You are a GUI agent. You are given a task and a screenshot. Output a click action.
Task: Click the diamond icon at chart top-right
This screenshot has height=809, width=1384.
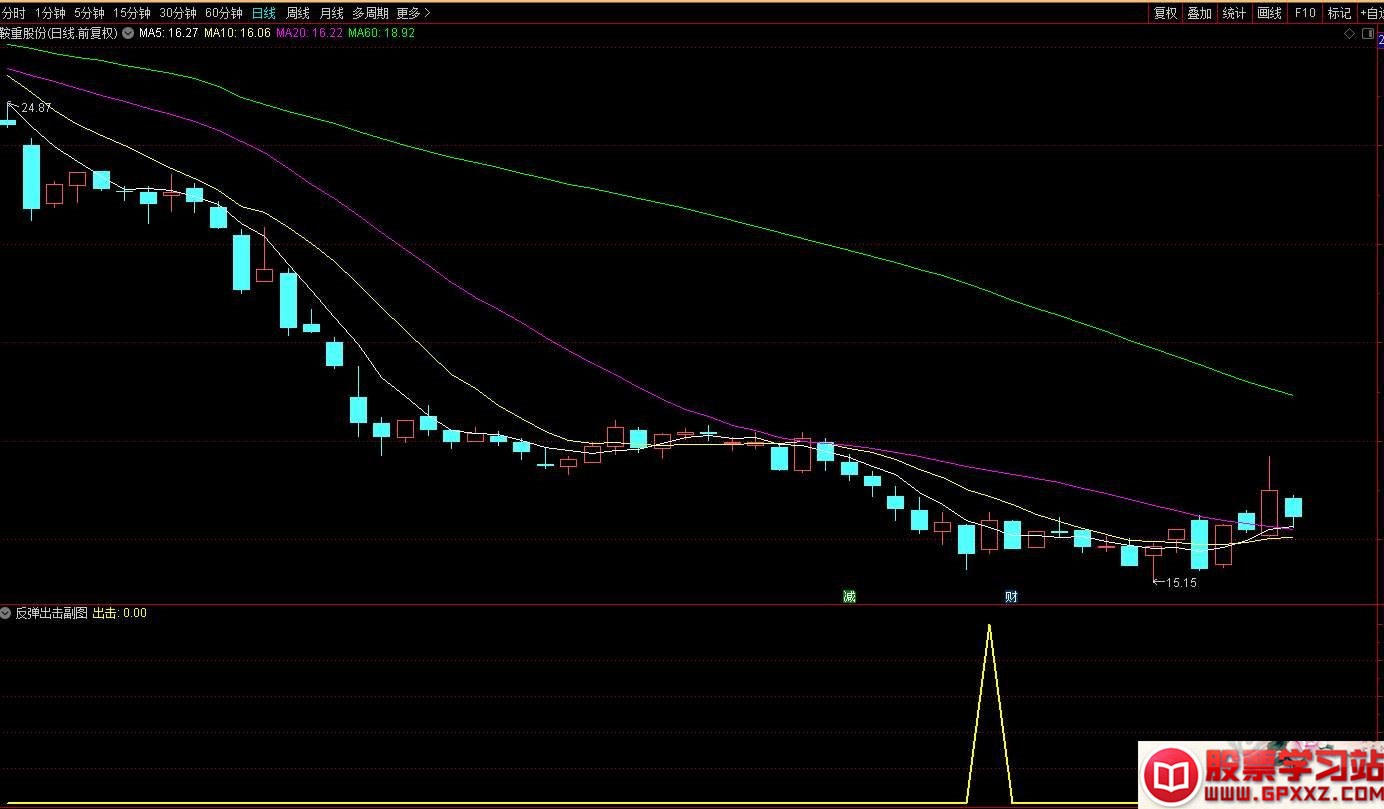1349,34
